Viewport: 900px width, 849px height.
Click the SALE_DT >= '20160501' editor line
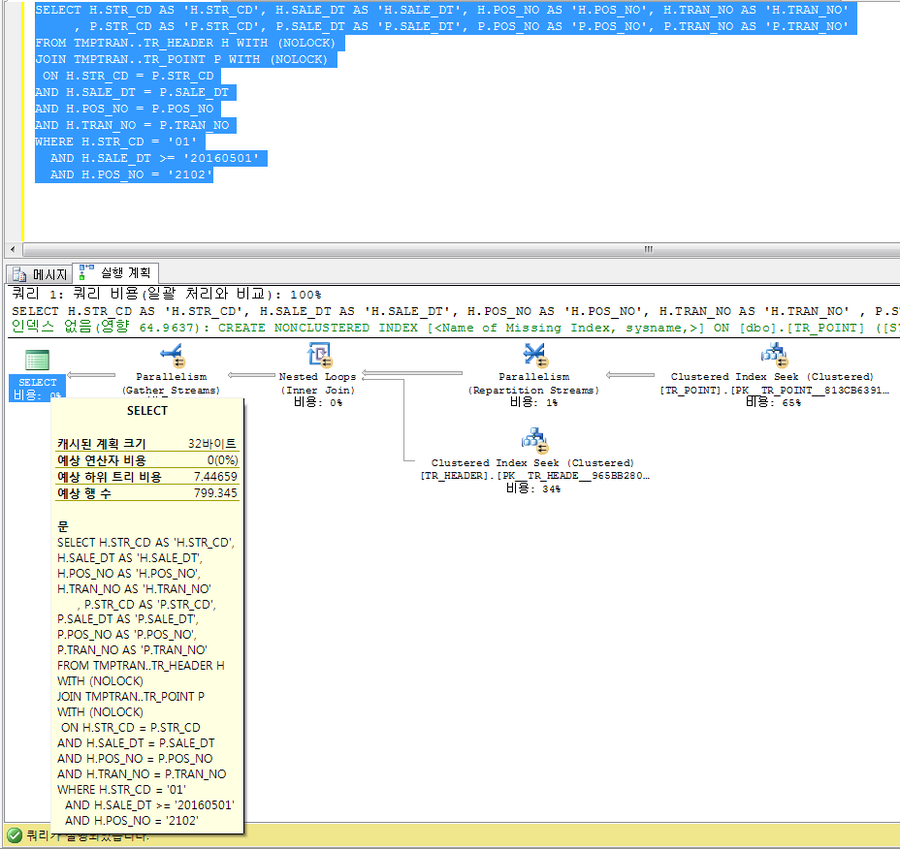pyautogui.click(x=154, y=158)
